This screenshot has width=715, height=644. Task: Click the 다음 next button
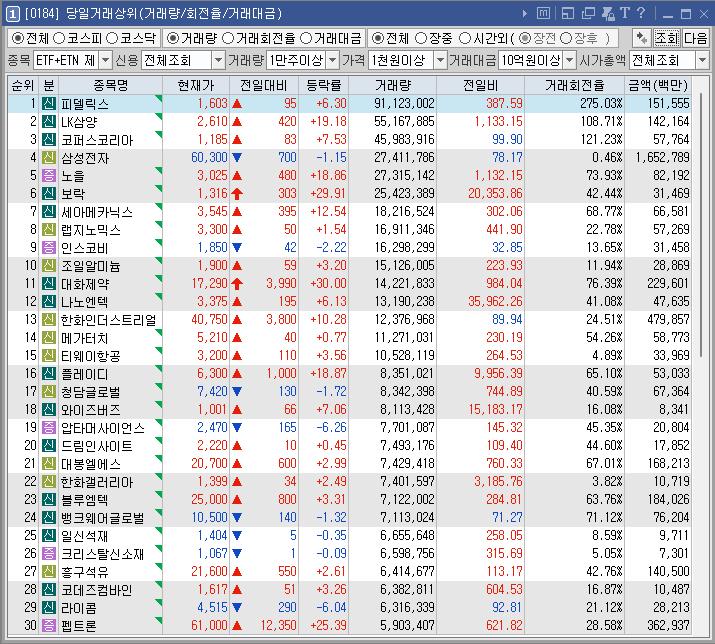pos(695,38)
